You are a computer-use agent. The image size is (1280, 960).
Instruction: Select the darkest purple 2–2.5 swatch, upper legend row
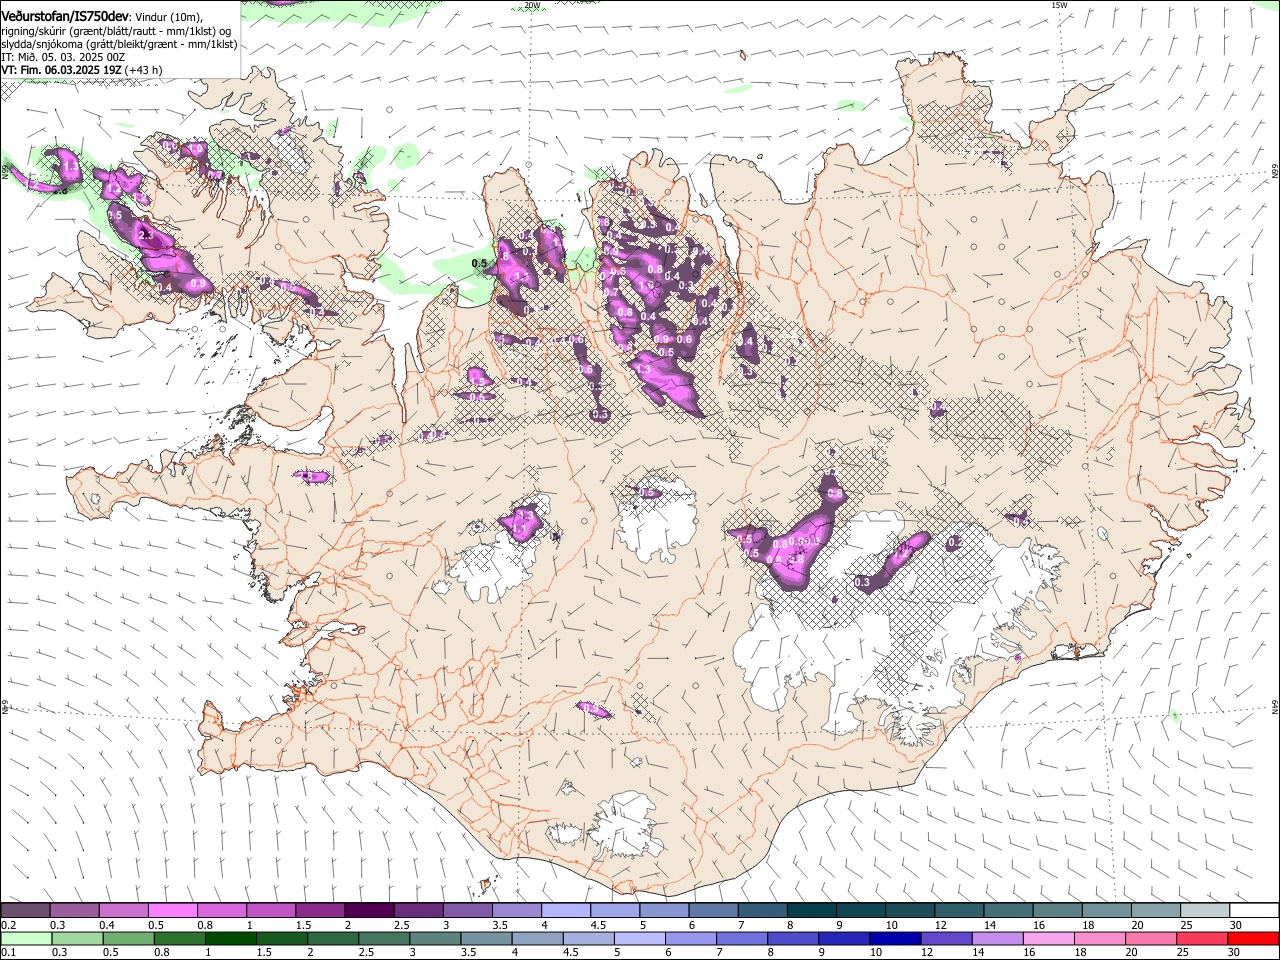(x=369, y=910)
